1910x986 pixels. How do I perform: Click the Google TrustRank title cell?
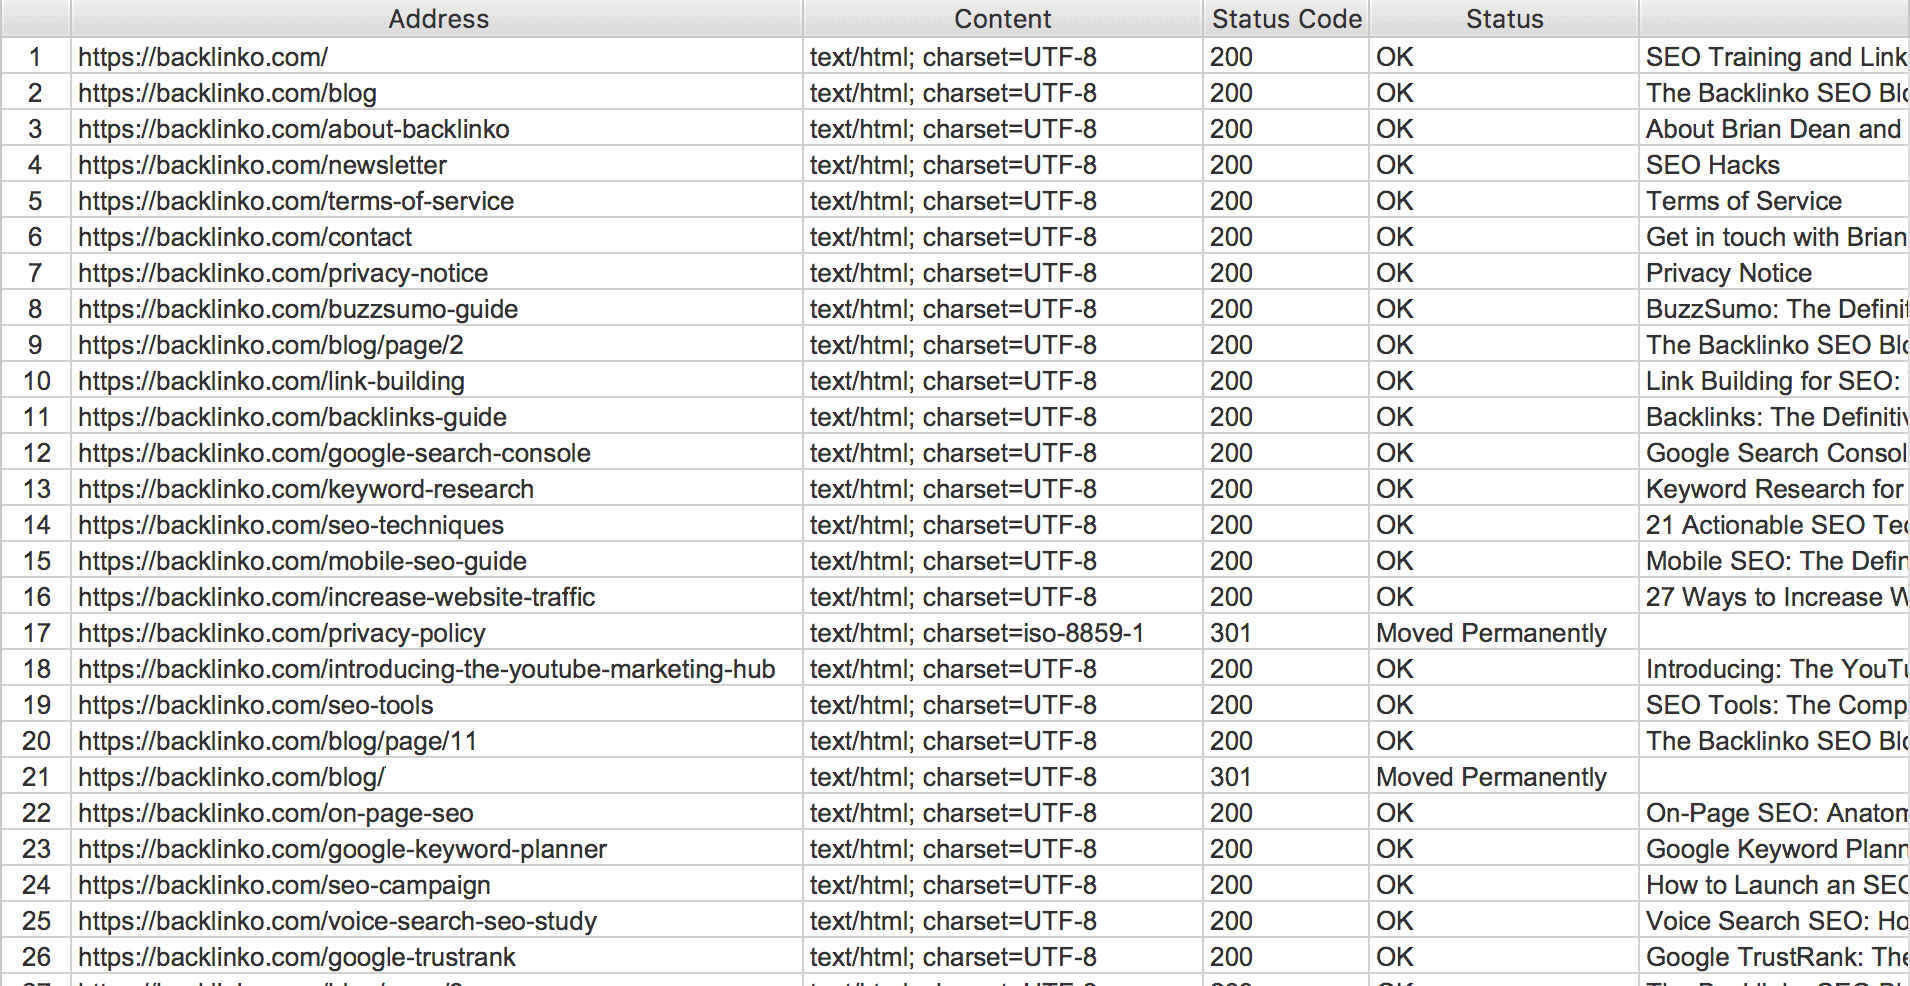(1777, 957)
